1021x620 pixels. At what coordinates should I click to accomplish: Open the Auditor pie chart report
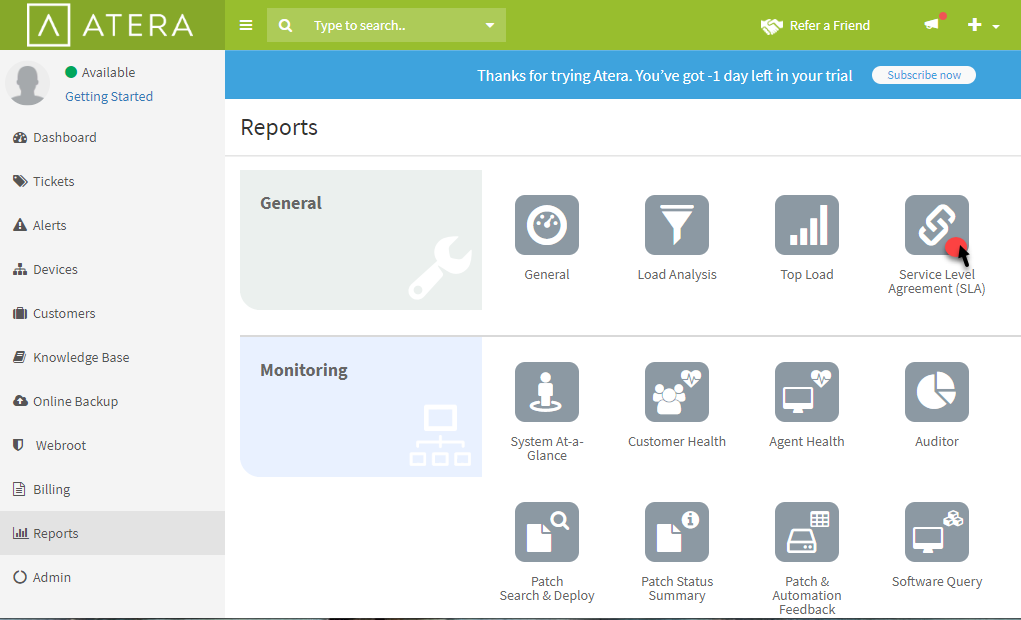tap(936, 392)
